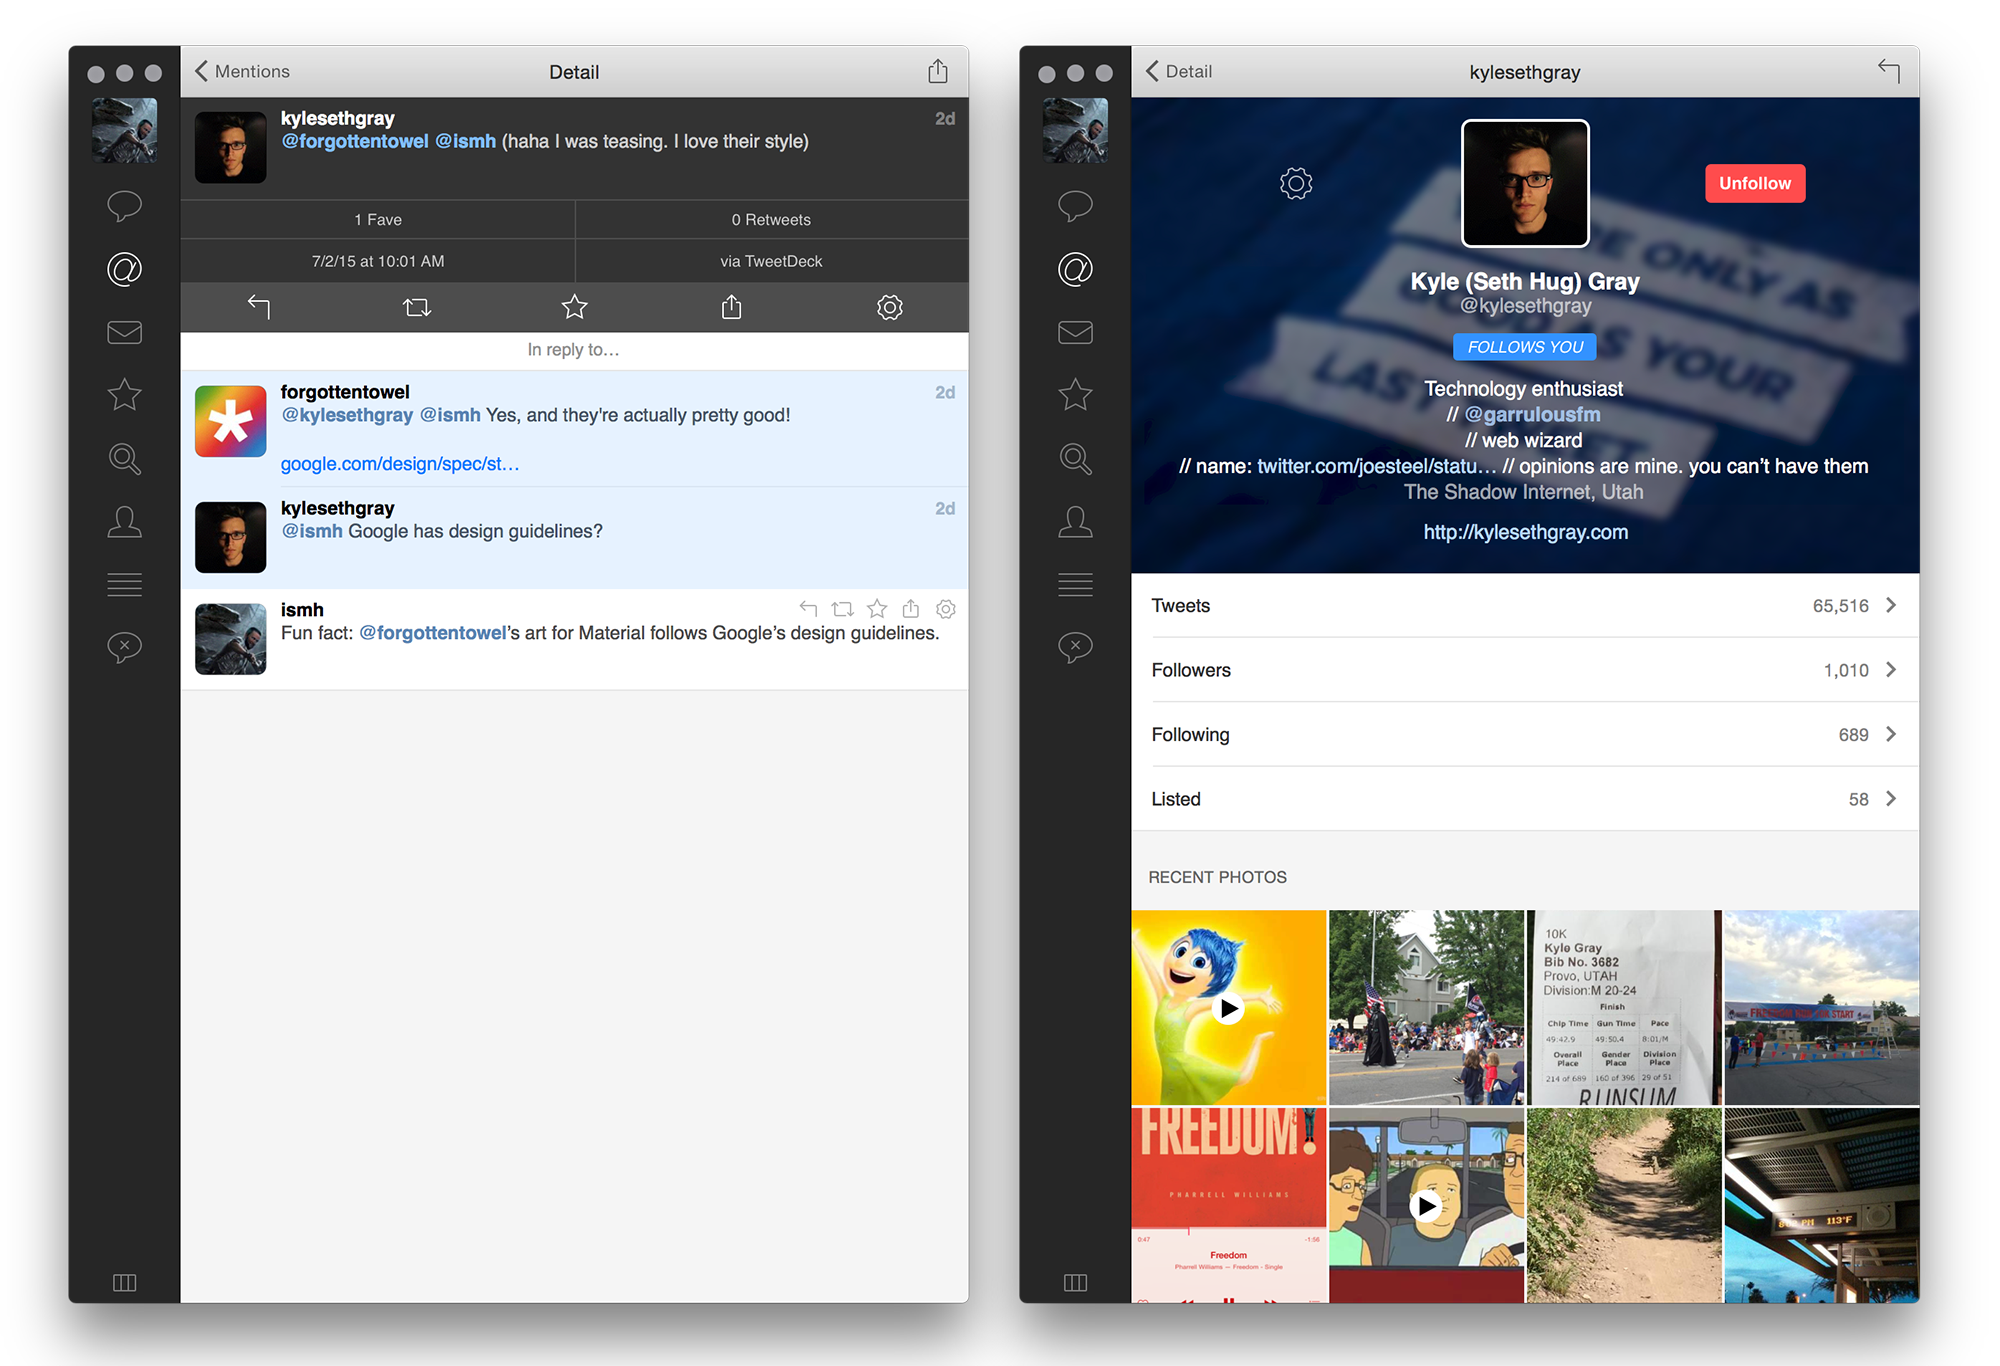Click the account avatar atop right window sidebar
This screenshot has height=1366, width=2000.
(1075, 130)
